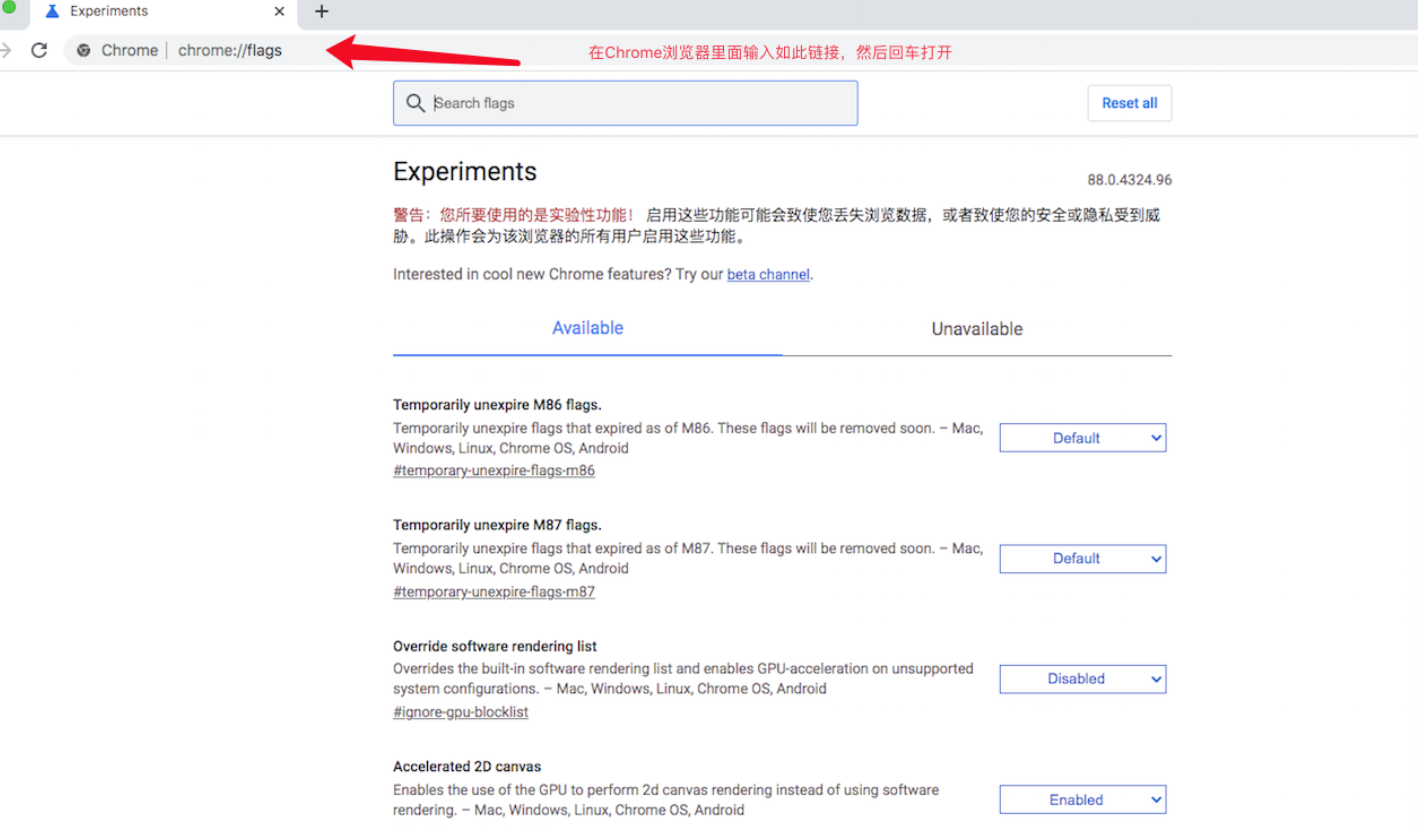Click the Temporarily unexpire M86 flags title
Image resolution: width=1418 pixels, height=826 pixels.
click(x=497, y=405)
